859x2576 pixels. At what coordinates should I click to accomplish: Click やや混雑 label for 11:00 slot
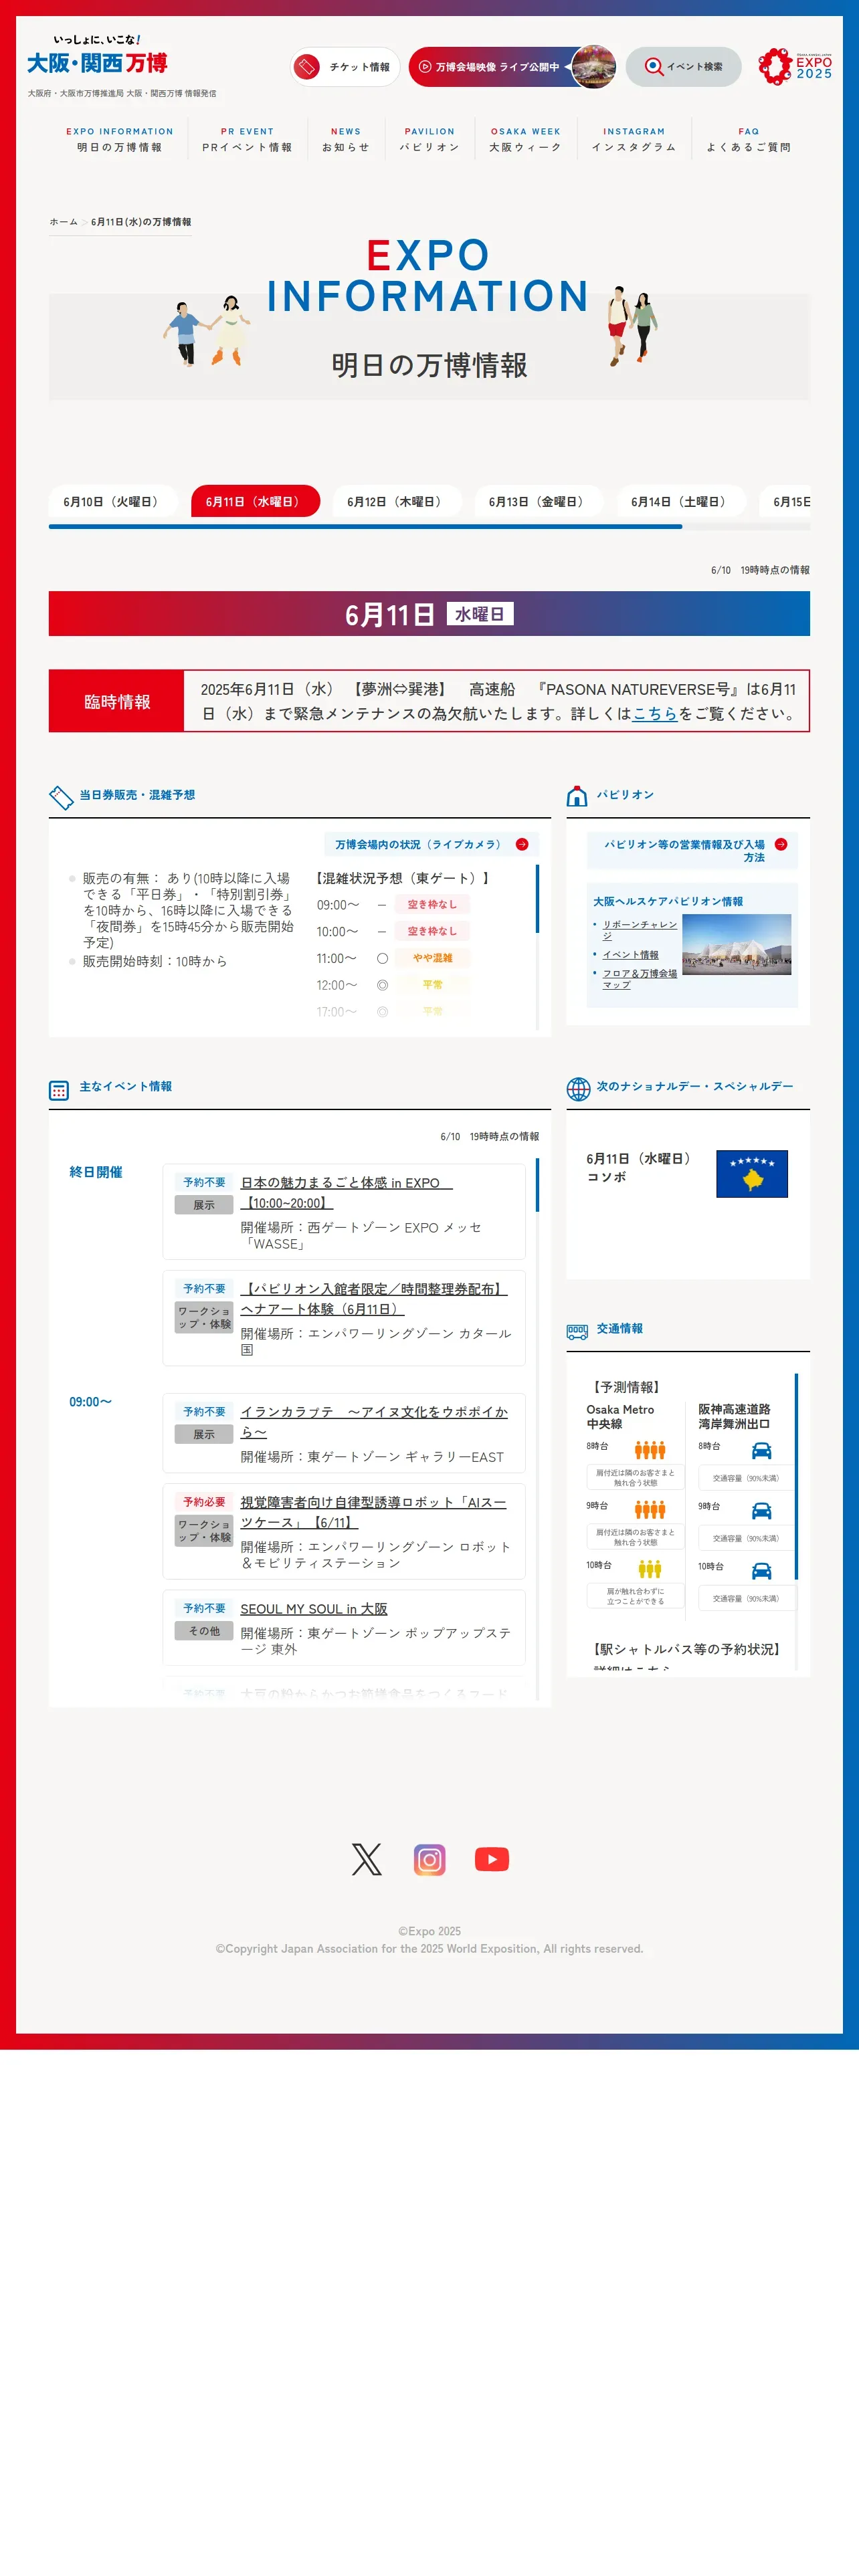pyautogui.click(x=432, y=958)
